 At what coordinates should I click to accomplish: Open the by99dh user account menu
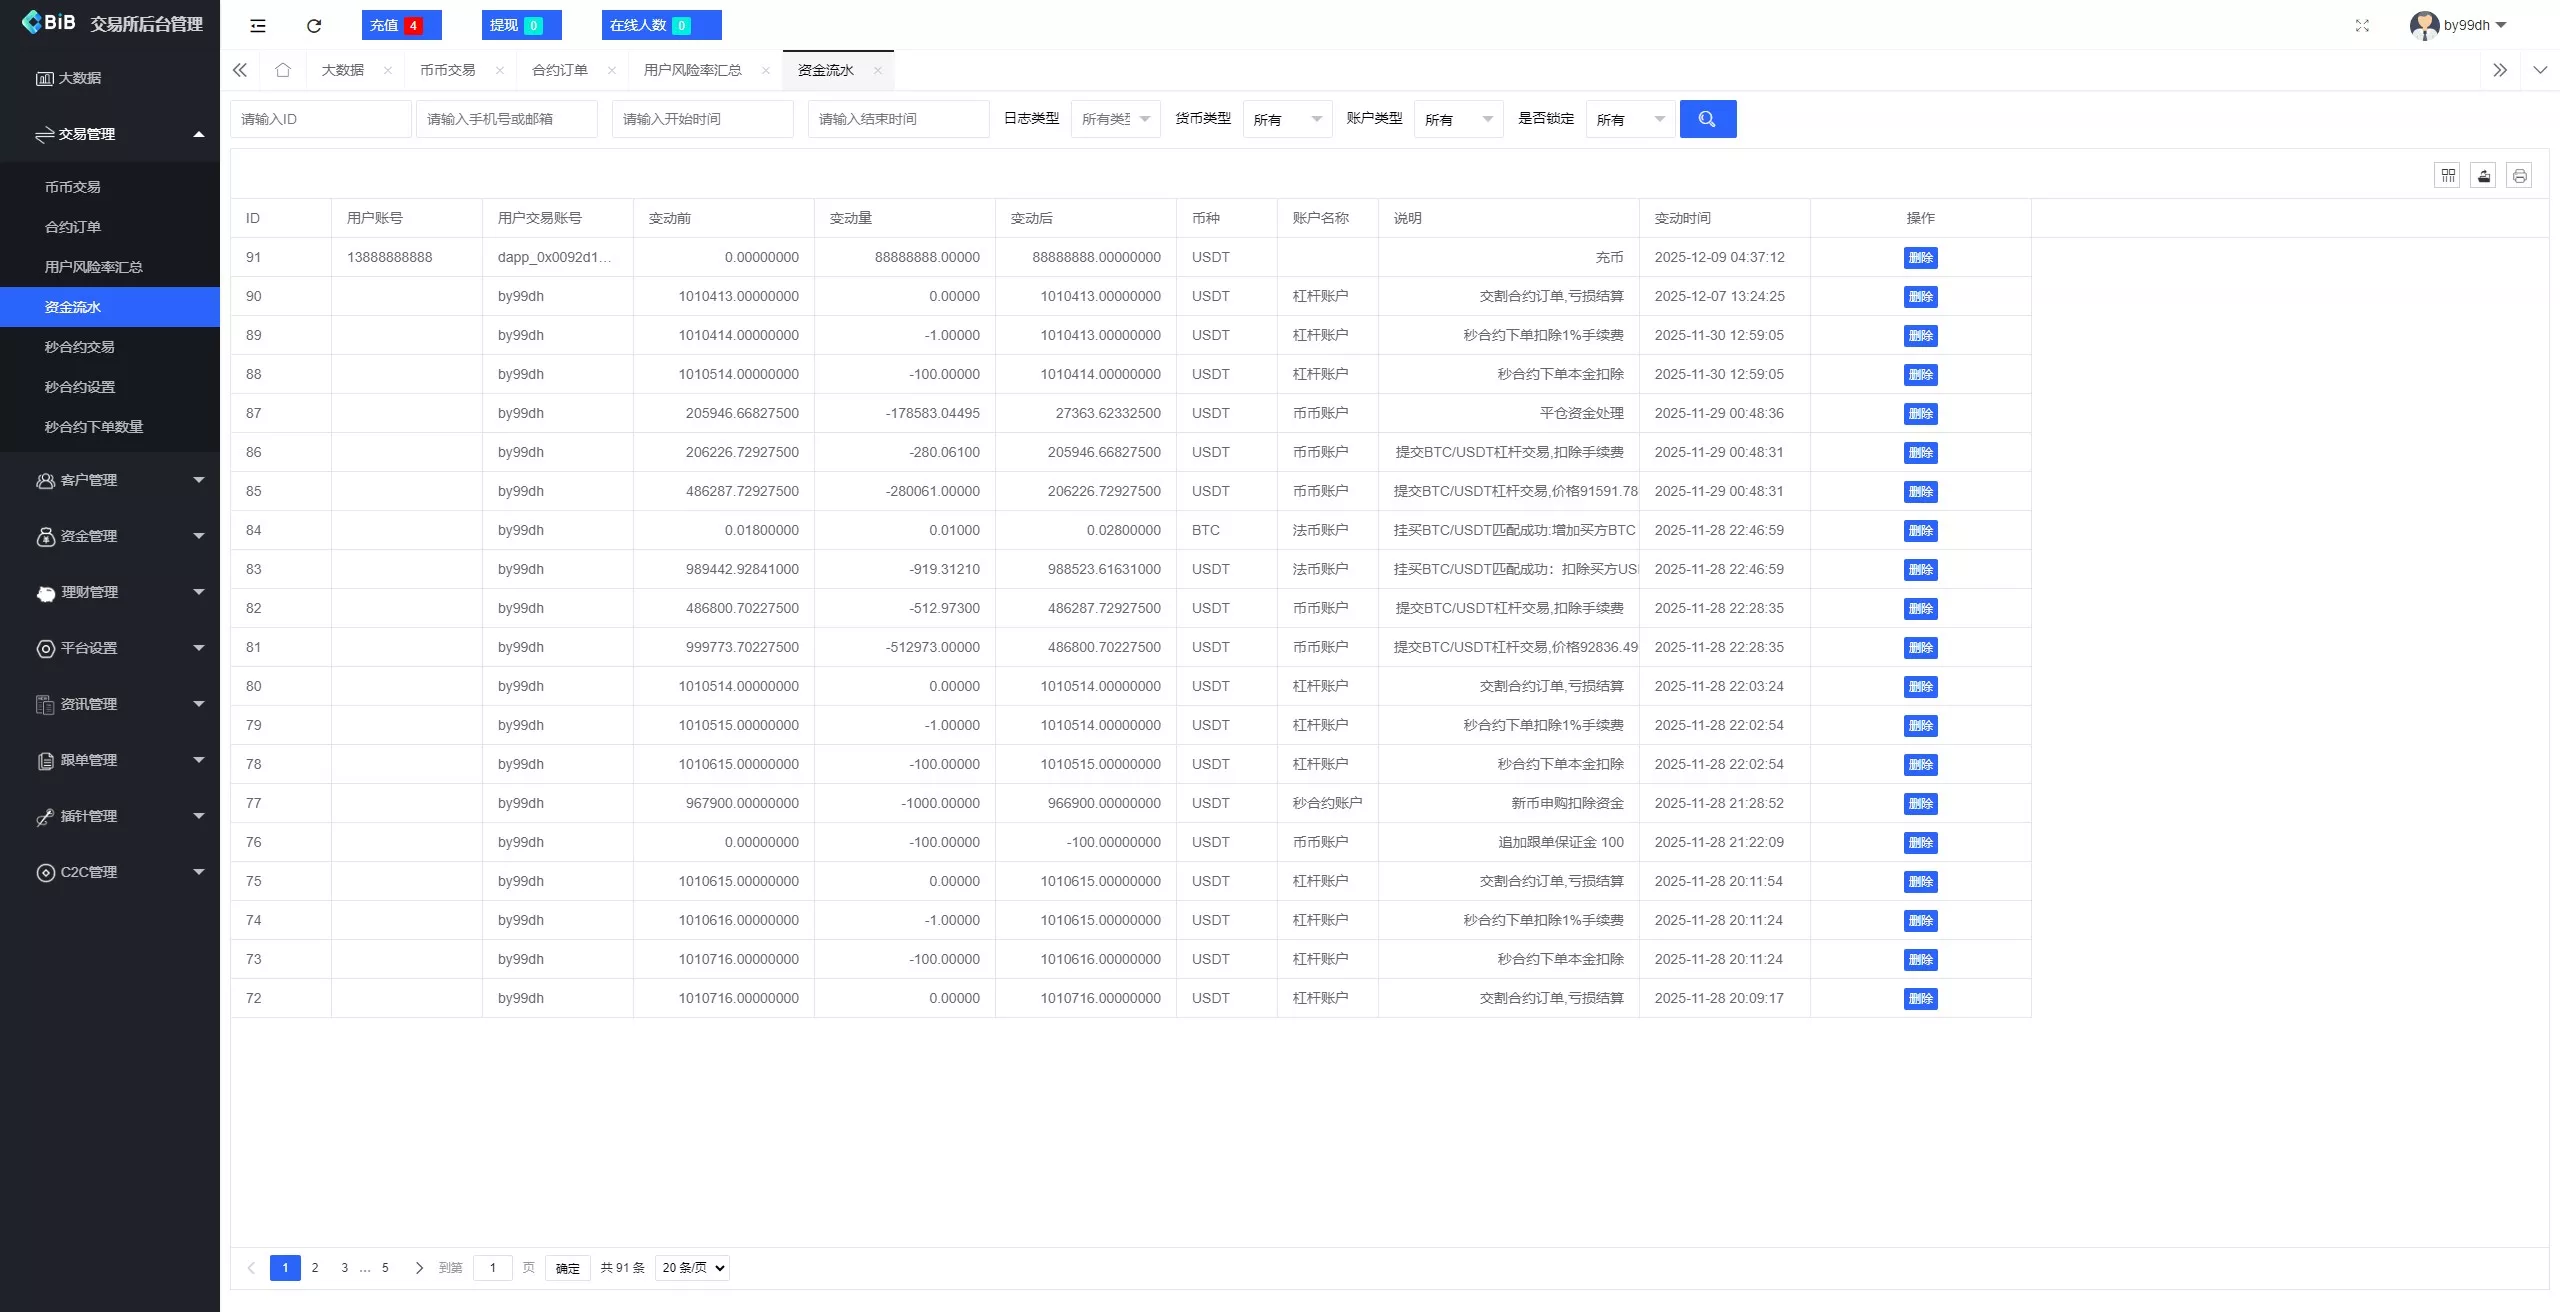point(2466,25)
